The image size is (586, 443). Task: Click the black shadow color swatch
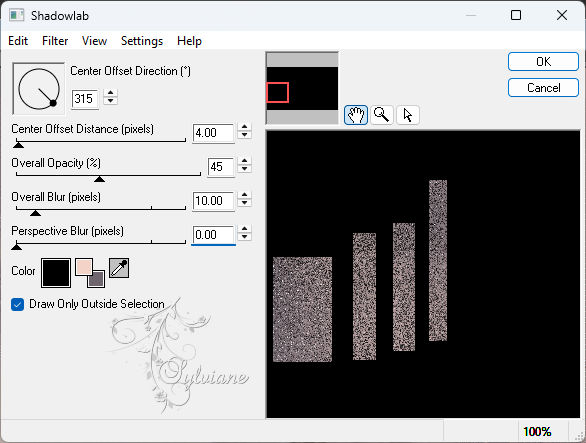pyautogui.click(x=56, y=273)
